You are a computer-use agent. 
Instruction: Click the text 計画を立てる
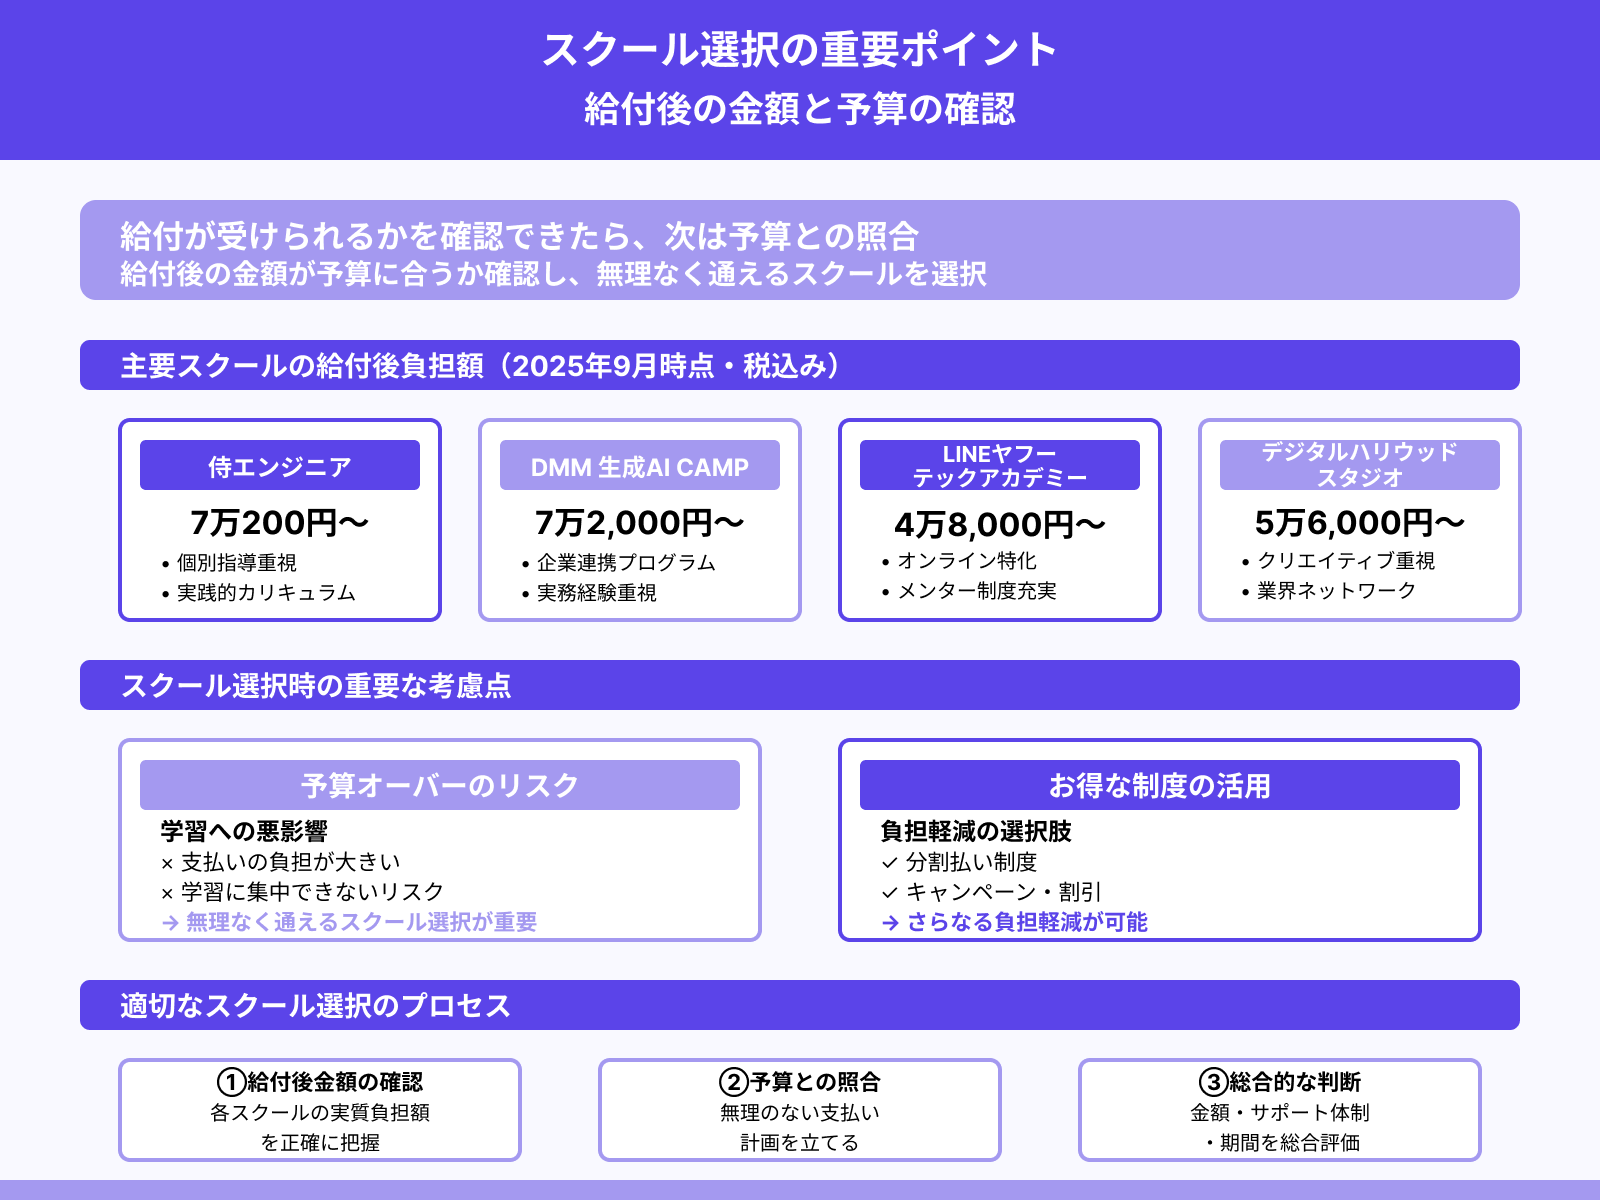point(800,1143)
